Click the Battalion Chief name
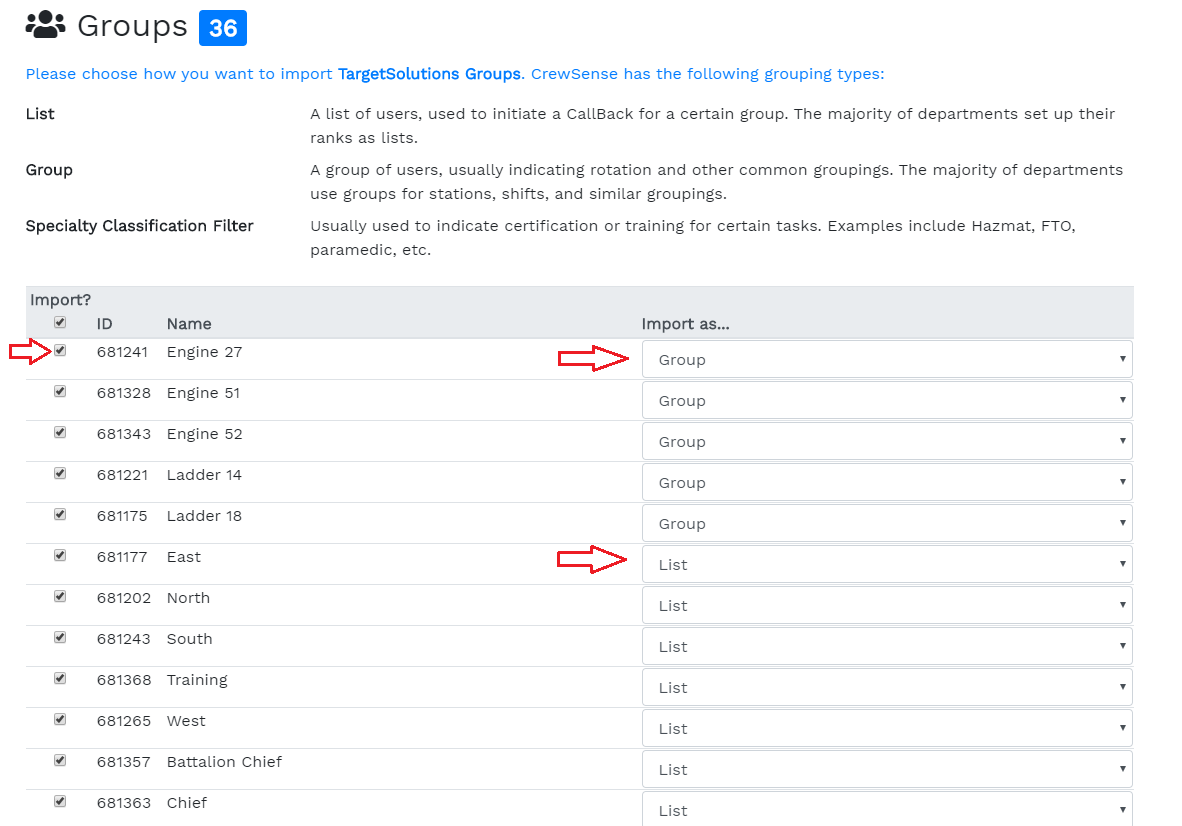Image resolution: width=1182 pixels, height=826 pixels. pos(224,762)
